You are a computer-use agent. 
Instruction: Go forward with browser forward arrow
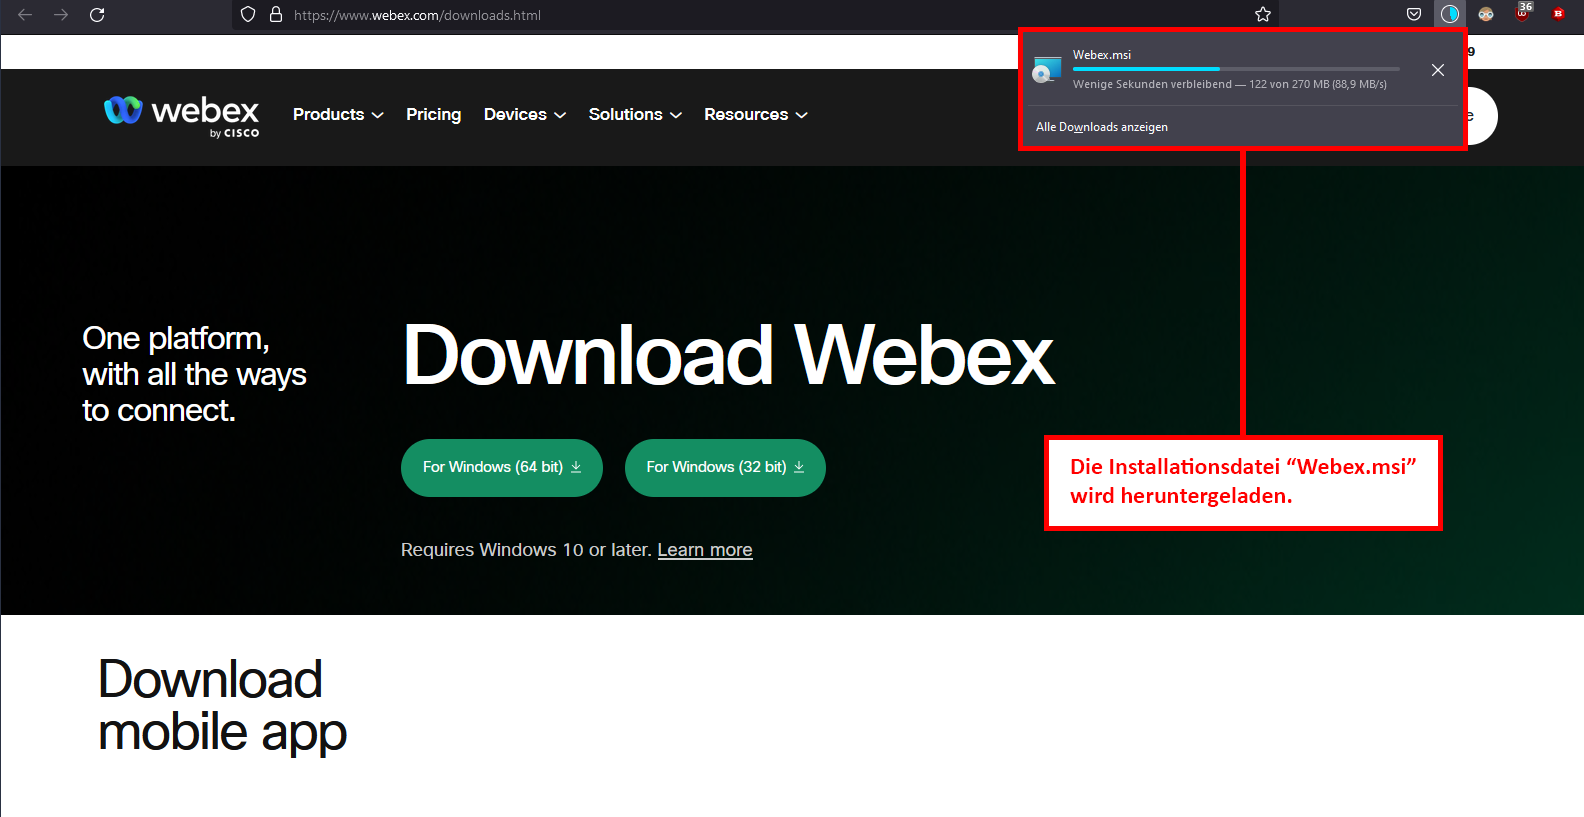click(x=61, y=15)
